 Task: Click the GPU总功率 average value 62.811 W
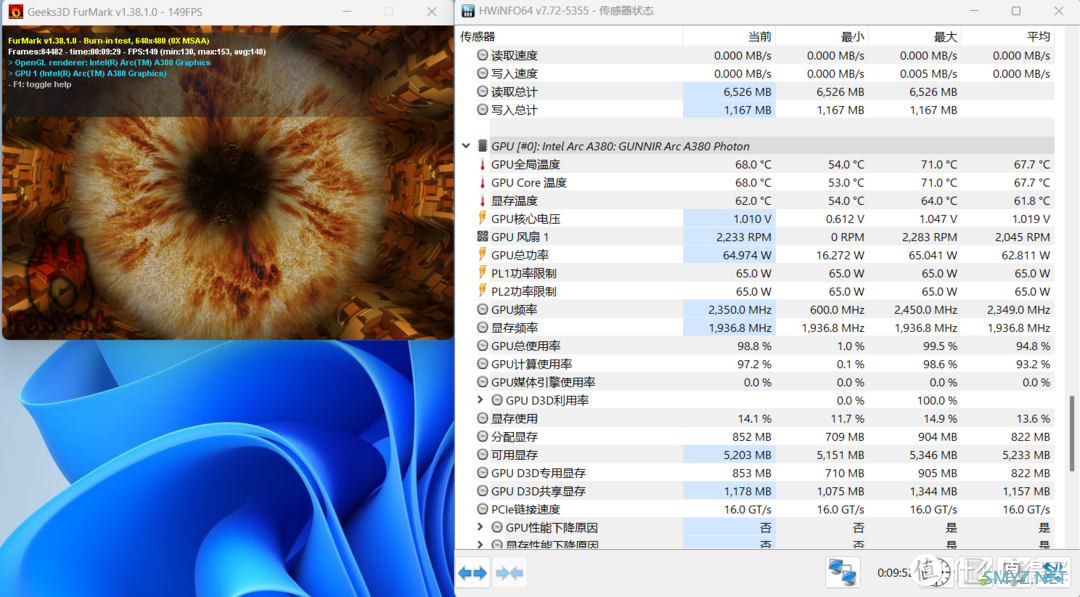(1026, 255)
